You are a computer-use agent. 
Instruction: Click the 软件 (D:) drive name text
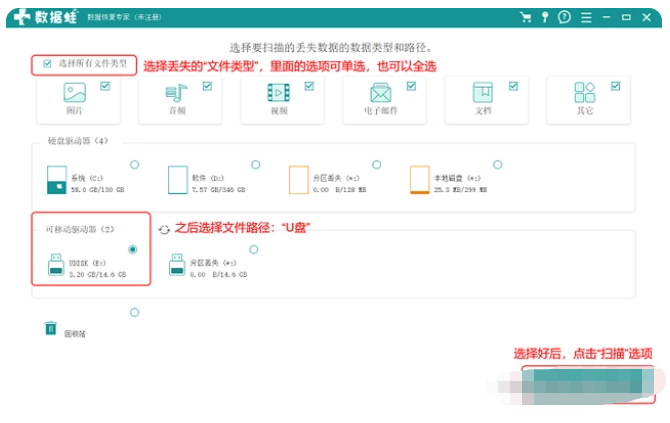208,178
